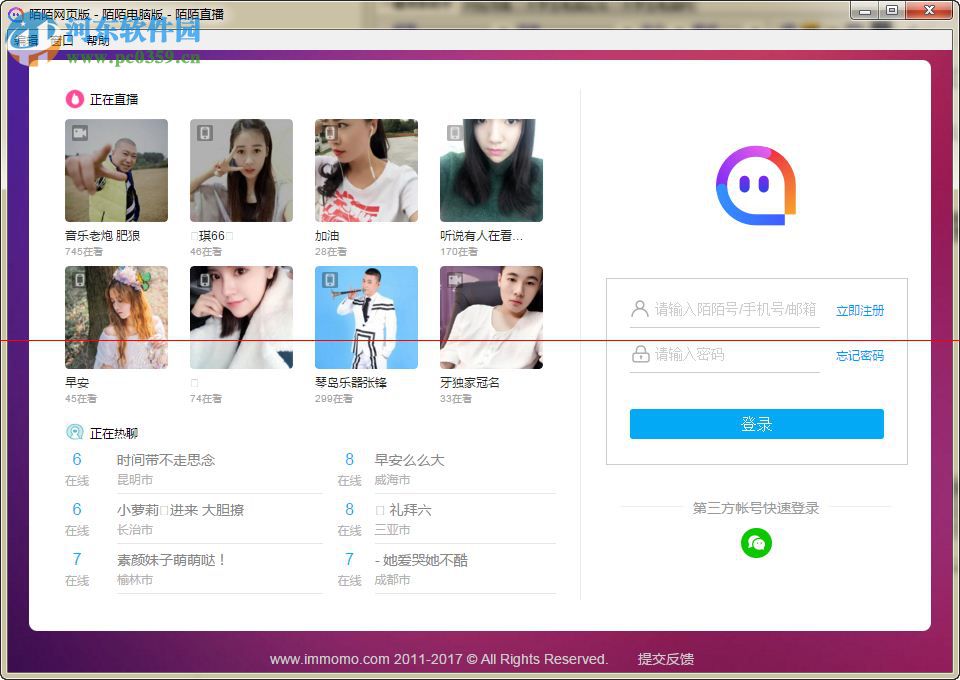Click the Momo logo above login form
This screenshot has width=960, height=680.
[x=756, y=185]
